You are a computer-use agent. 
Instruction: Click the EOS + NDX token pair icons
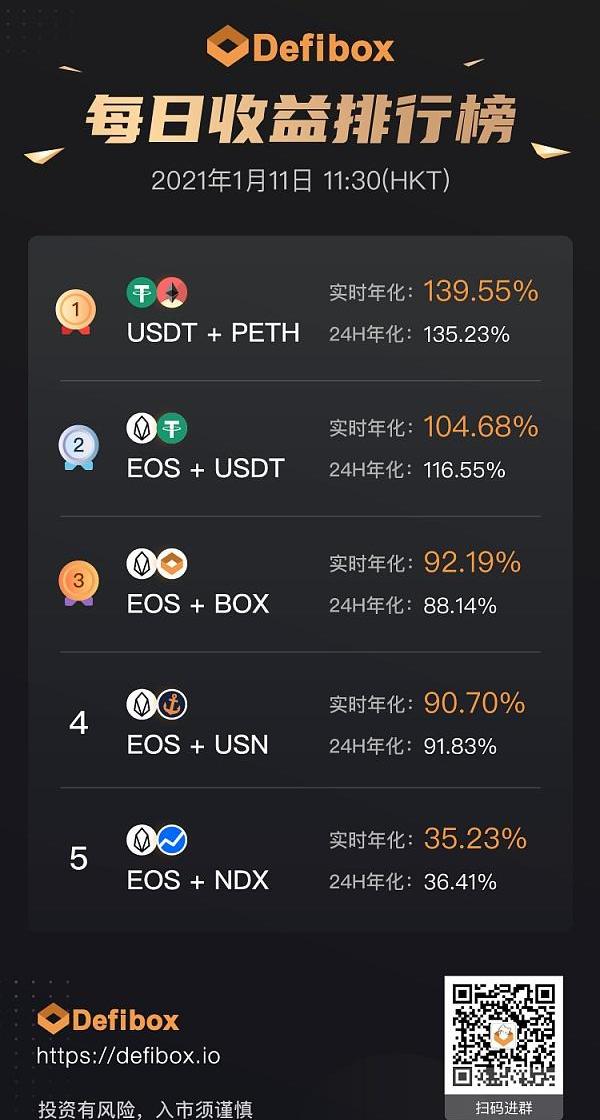pyautogui.click(x=157, y=840)
